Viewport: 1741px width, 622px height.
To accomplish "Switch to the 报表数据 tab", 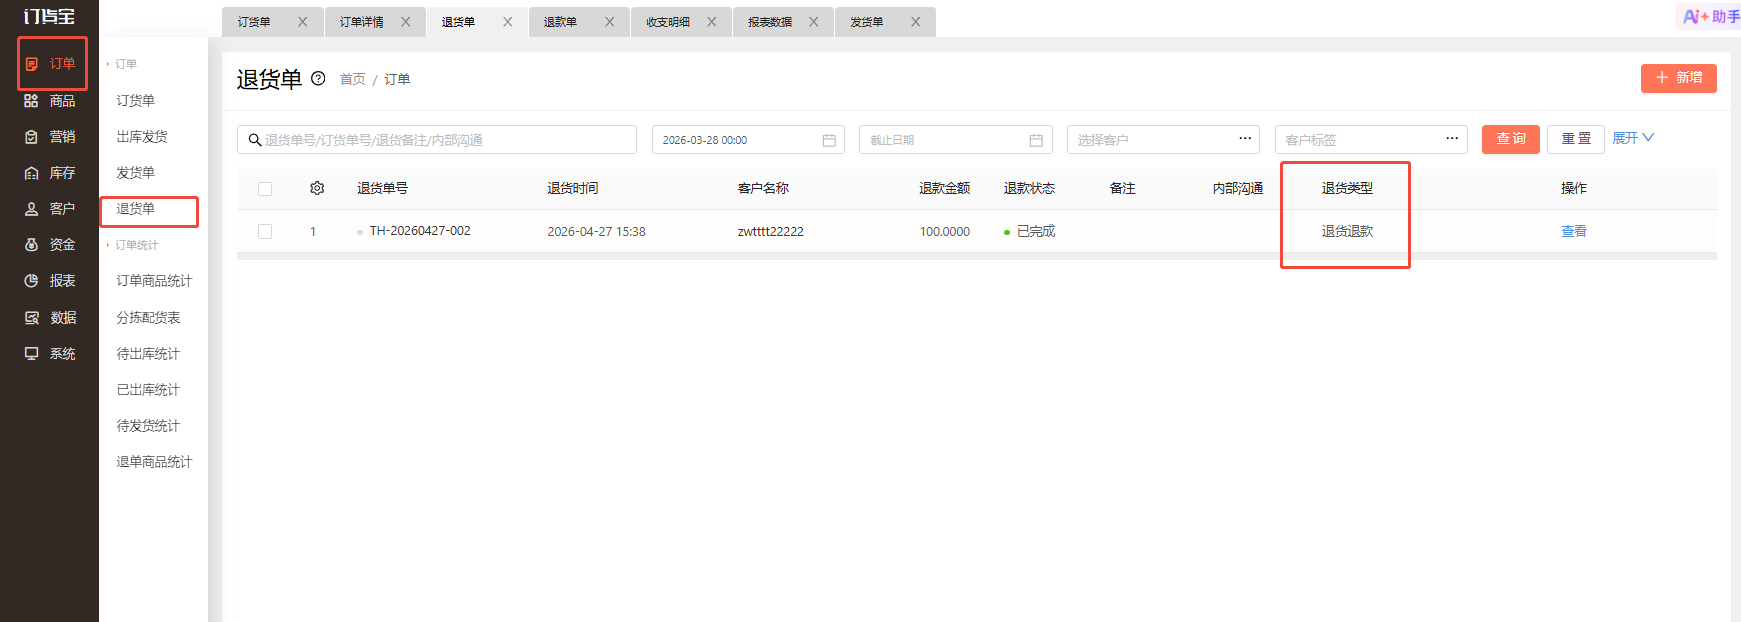I will [x=770, y=22].
